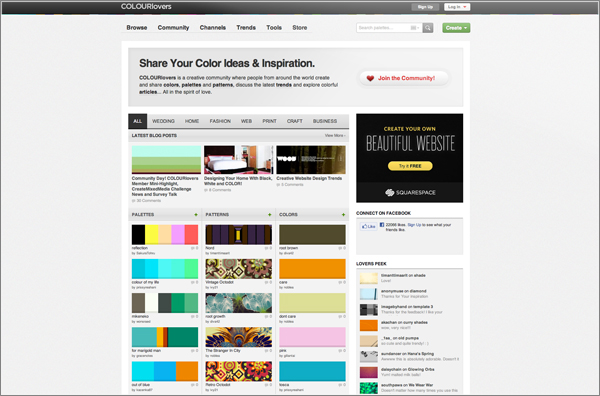
Task: Open the Trends menu
Action: pyautogui.click(x=246, y=28)
